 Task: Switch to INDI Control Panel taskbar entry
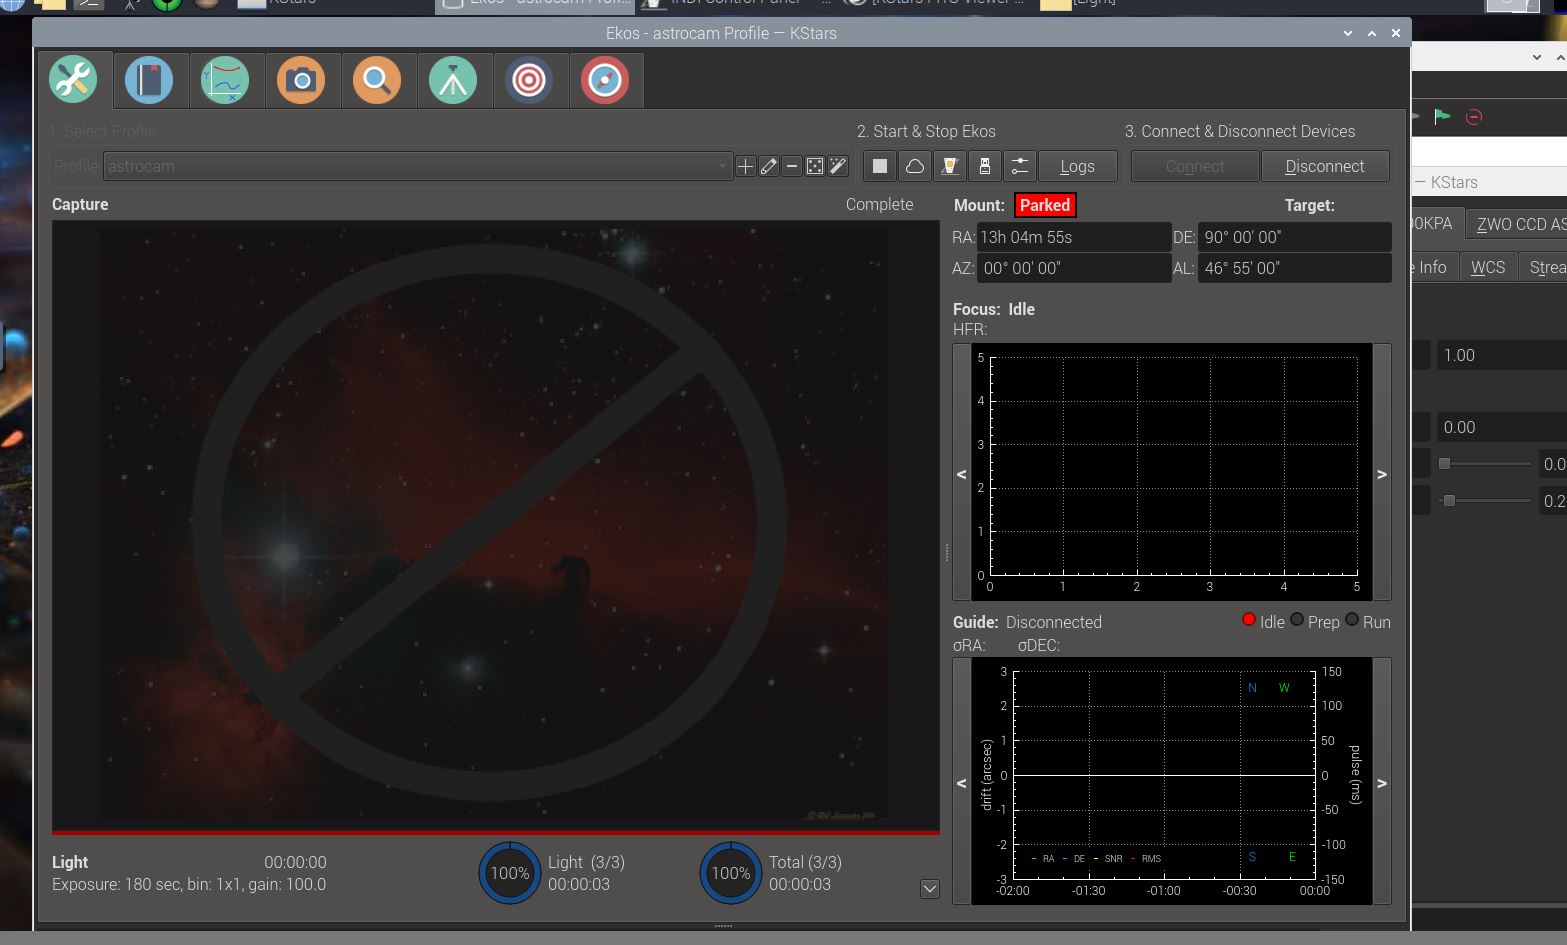[737, 4]
